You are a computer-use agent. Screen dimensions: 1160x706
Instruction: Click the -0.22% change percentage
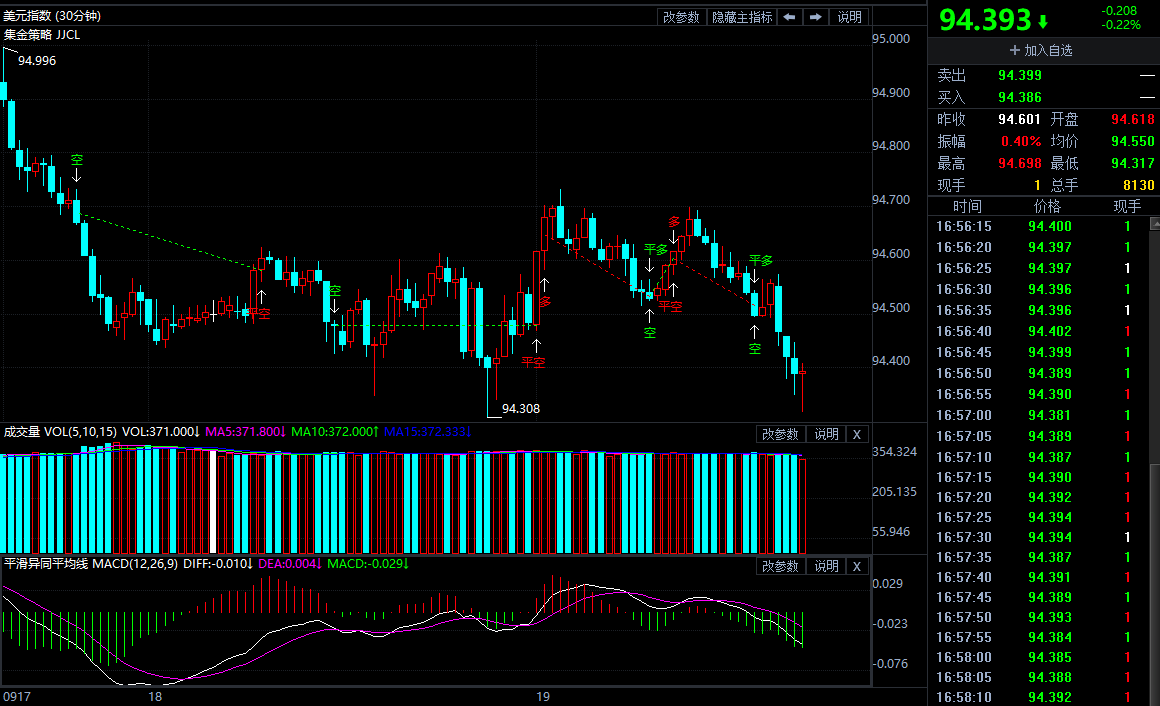[1121, 25]
